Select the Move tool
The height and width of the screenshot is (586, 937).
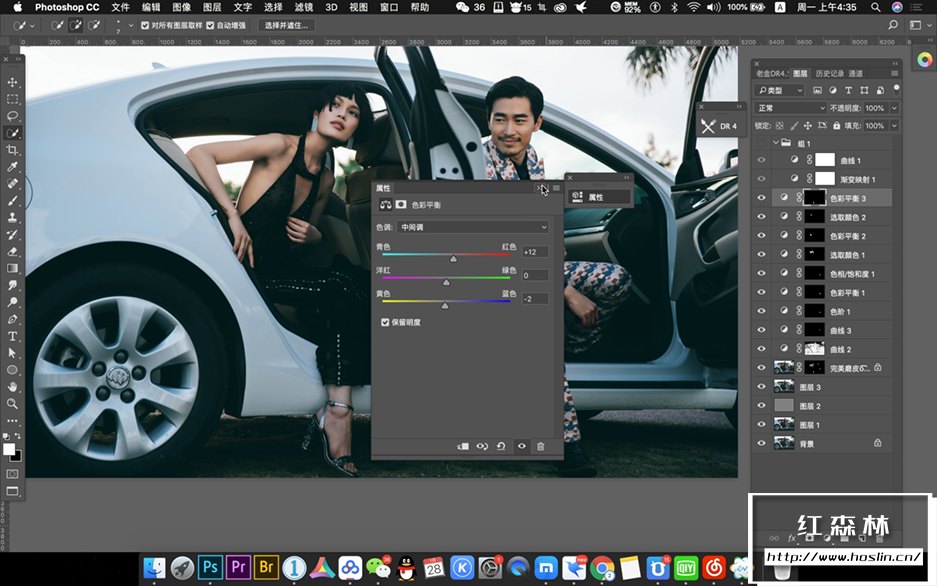click(13, 82)
